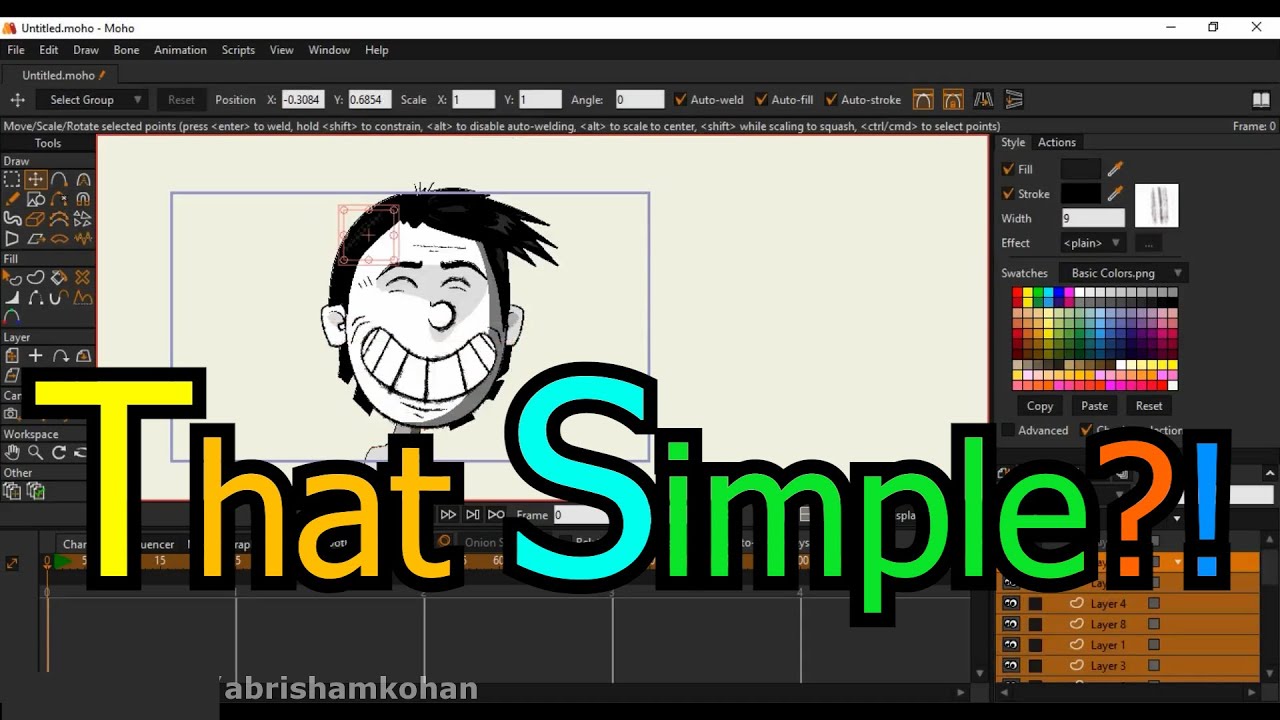Select the Line Width tool
The image size is (1280, 720).
pyautogui.click(x=11, y=298)
